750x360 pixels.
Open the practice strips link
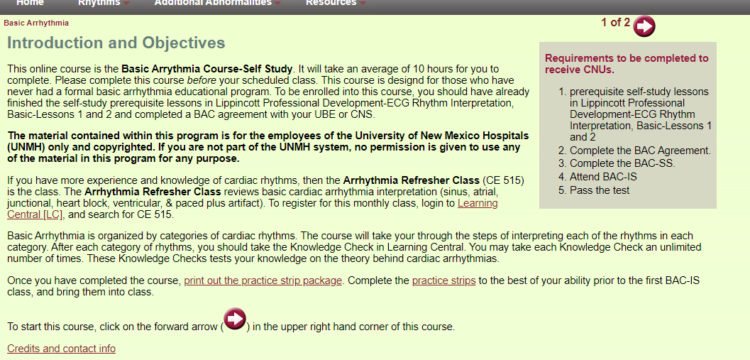point(444,281)
